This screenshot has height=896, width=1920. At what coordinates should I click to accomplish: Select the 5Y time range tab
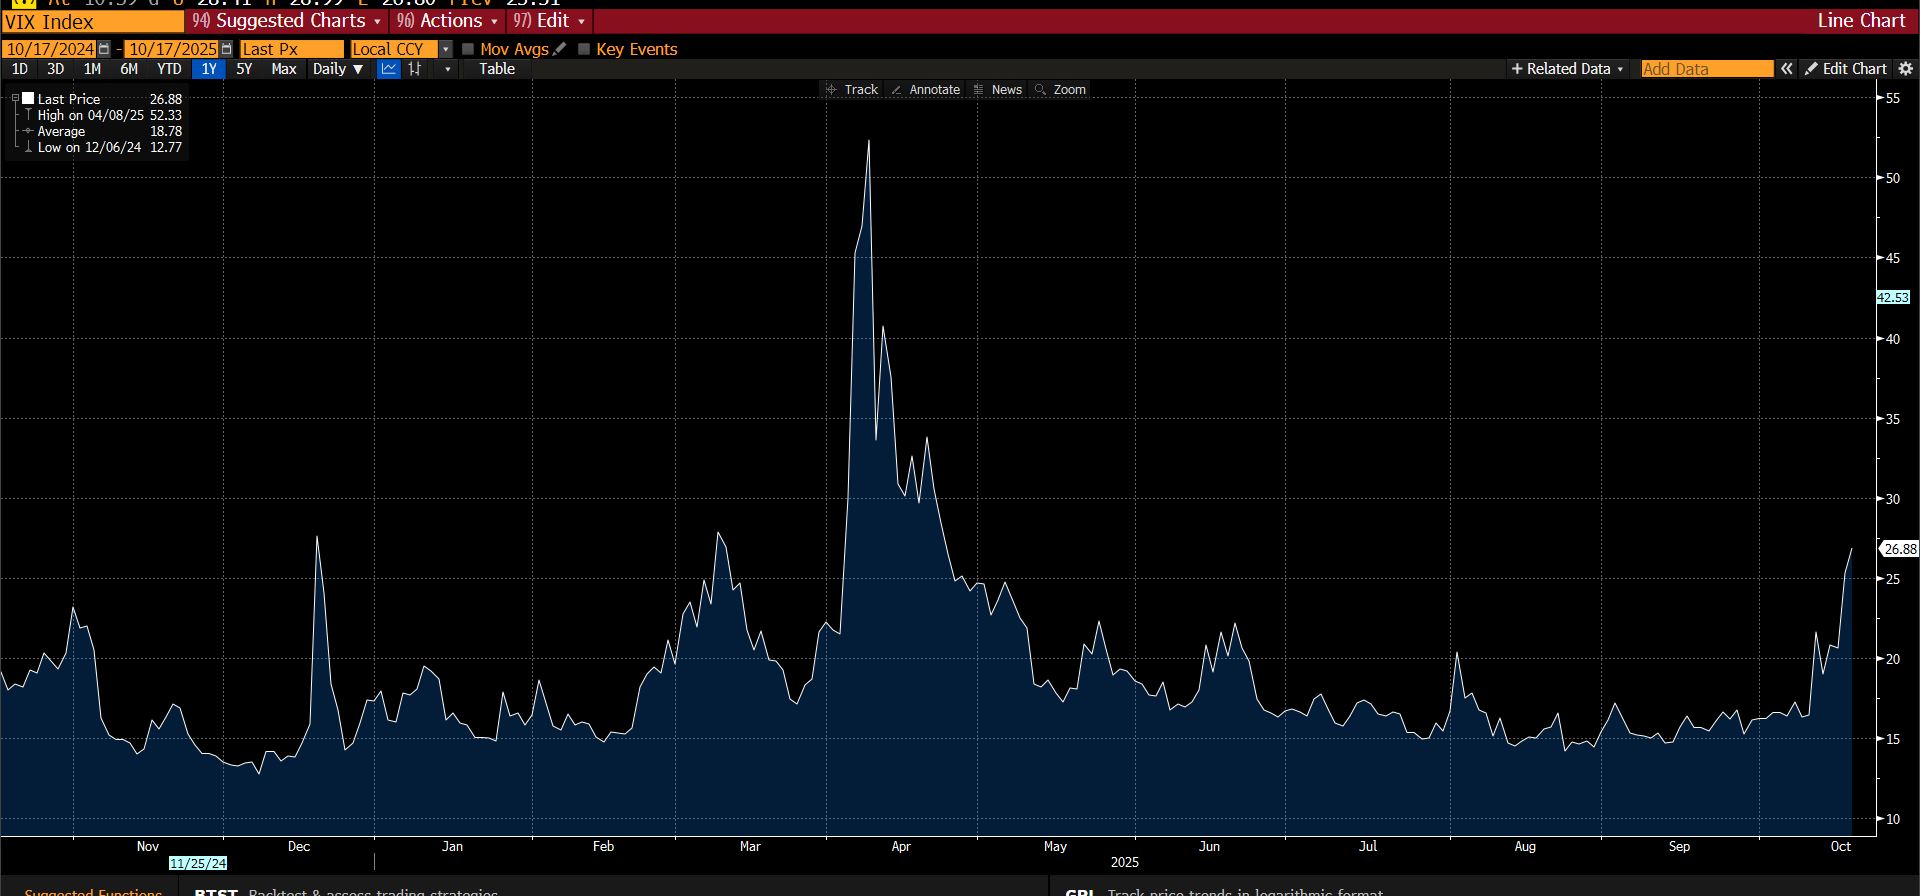(244, 69)
